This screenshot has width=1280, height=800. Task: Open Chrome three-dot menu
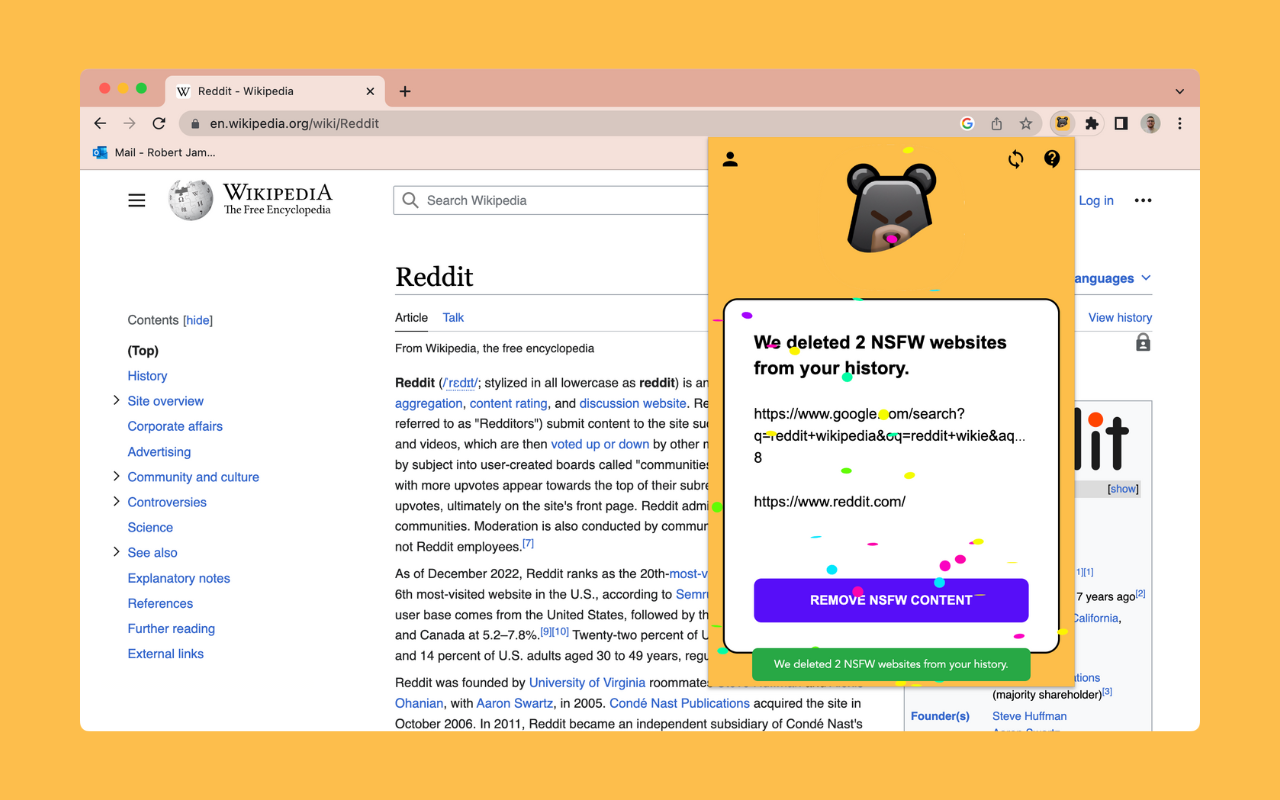point(1180,124)
